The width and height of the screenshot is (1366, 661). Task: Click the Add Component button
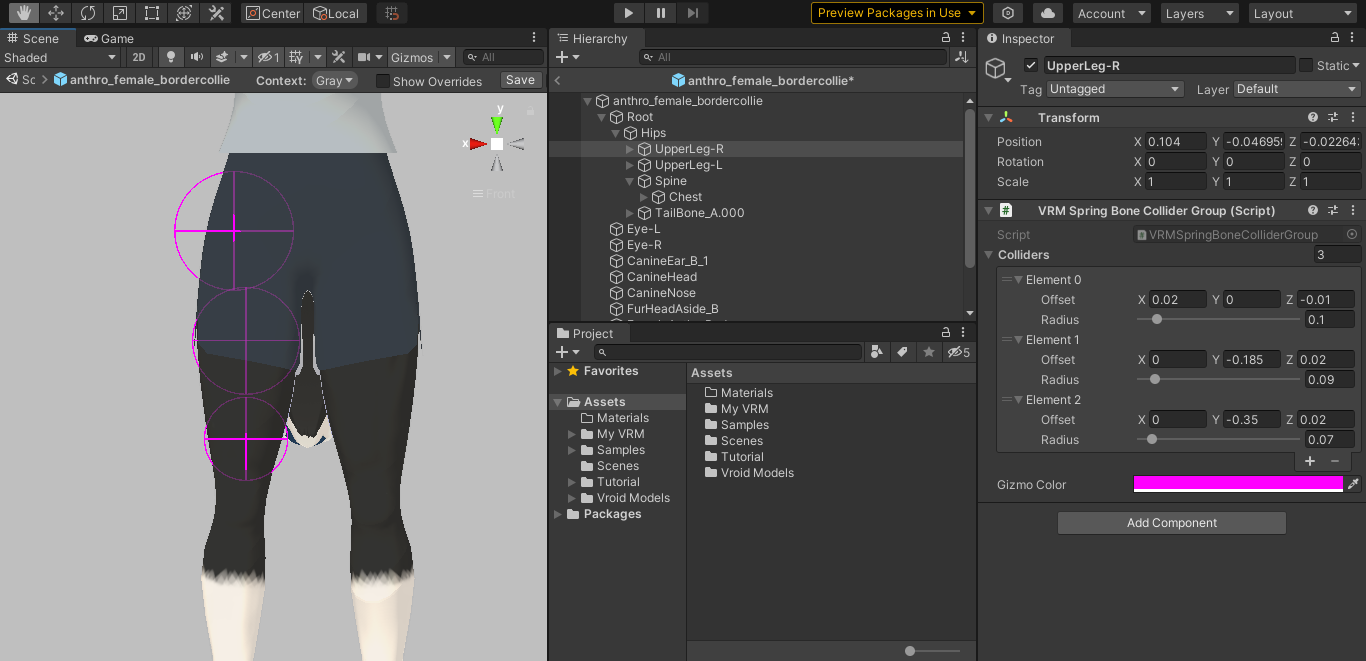click(1172, 523)
